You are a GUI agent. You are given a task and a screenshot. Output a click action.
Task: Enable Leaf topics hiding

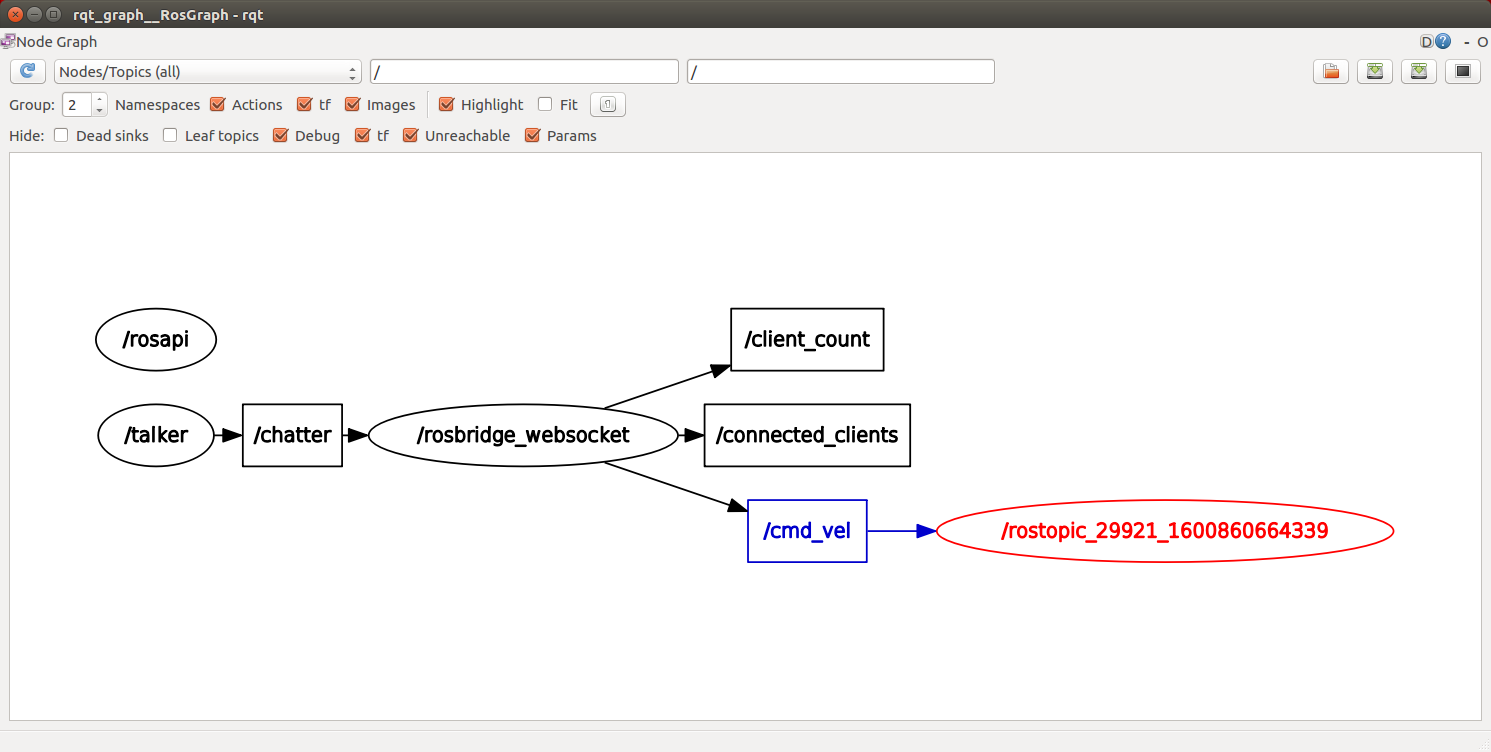pyautogui.click(x=169, y=135)
